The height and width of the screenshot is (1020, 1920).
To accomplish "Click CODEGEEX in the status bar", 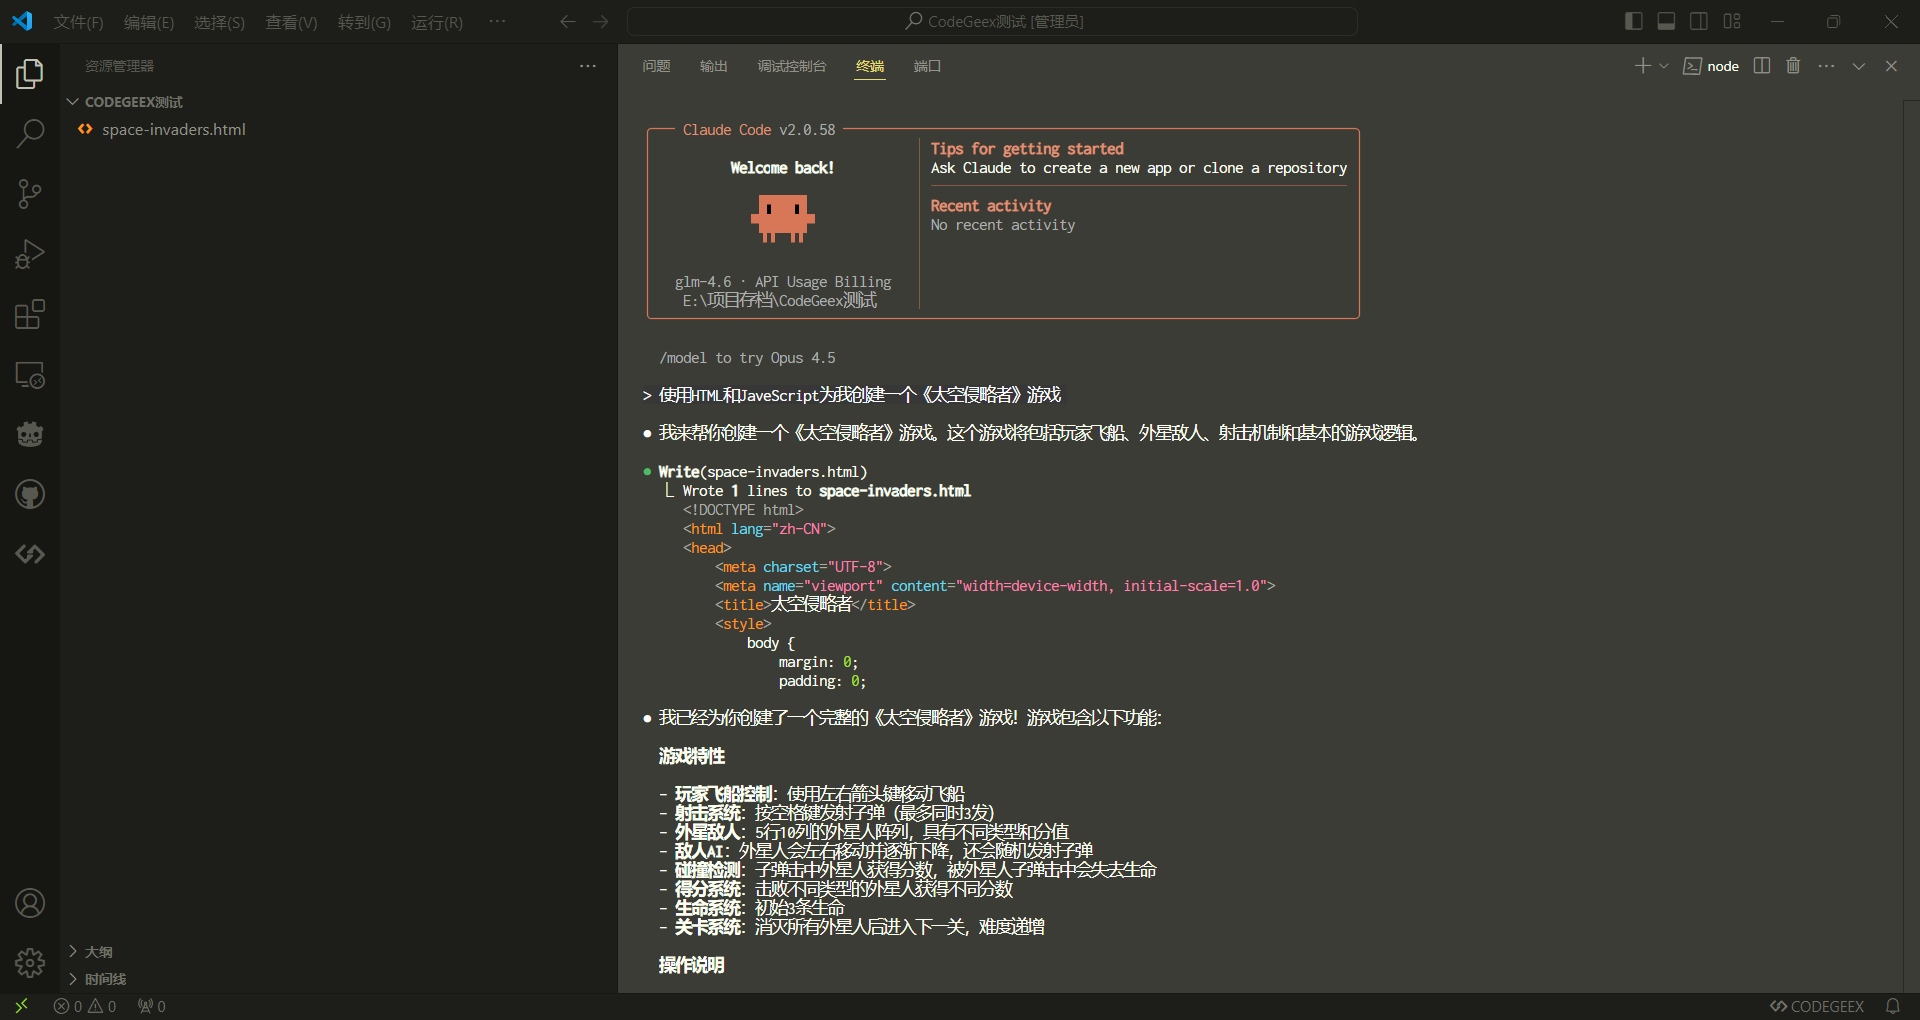I will coord(1817,1006).
